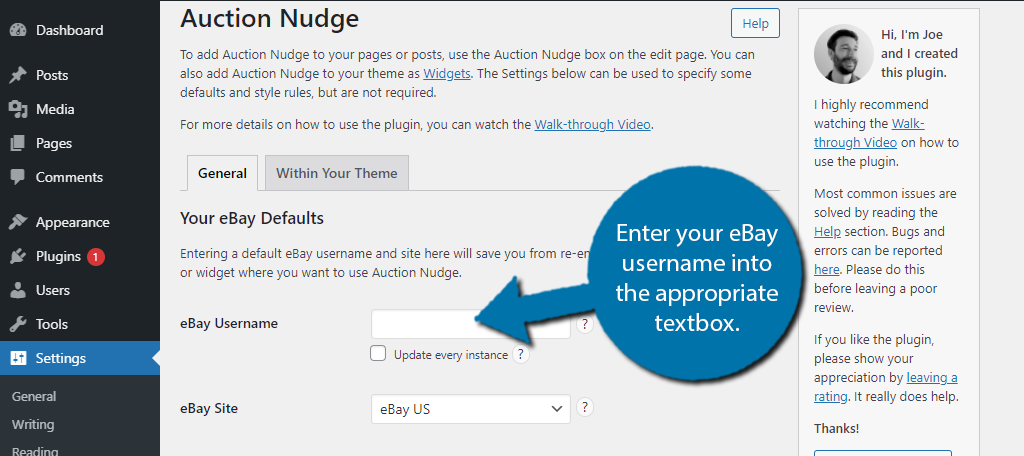Image resolution: width=1024 pixels, height=456 pixels.
Task: Enable the Update every instance checkbox
Action: 378,353
